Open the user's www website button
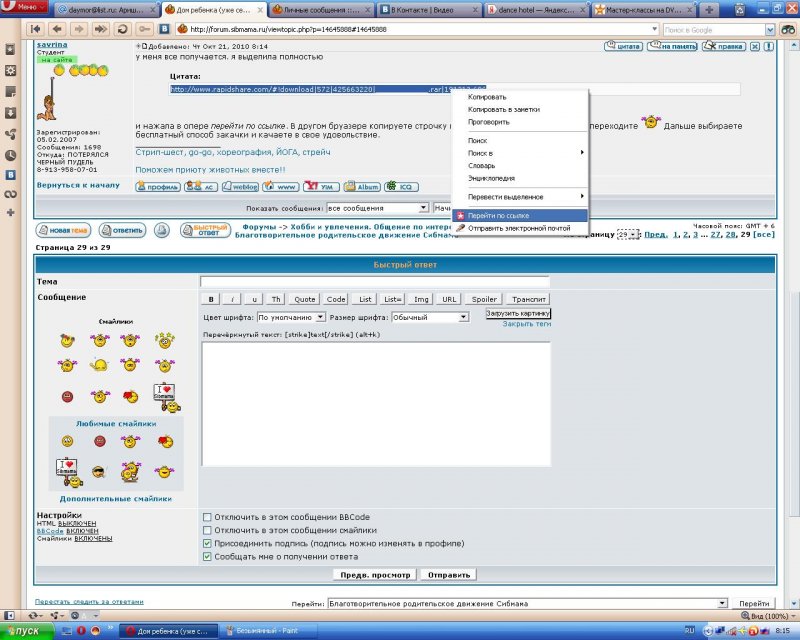This screenshot has height=640, width=800. coord(281,187)
